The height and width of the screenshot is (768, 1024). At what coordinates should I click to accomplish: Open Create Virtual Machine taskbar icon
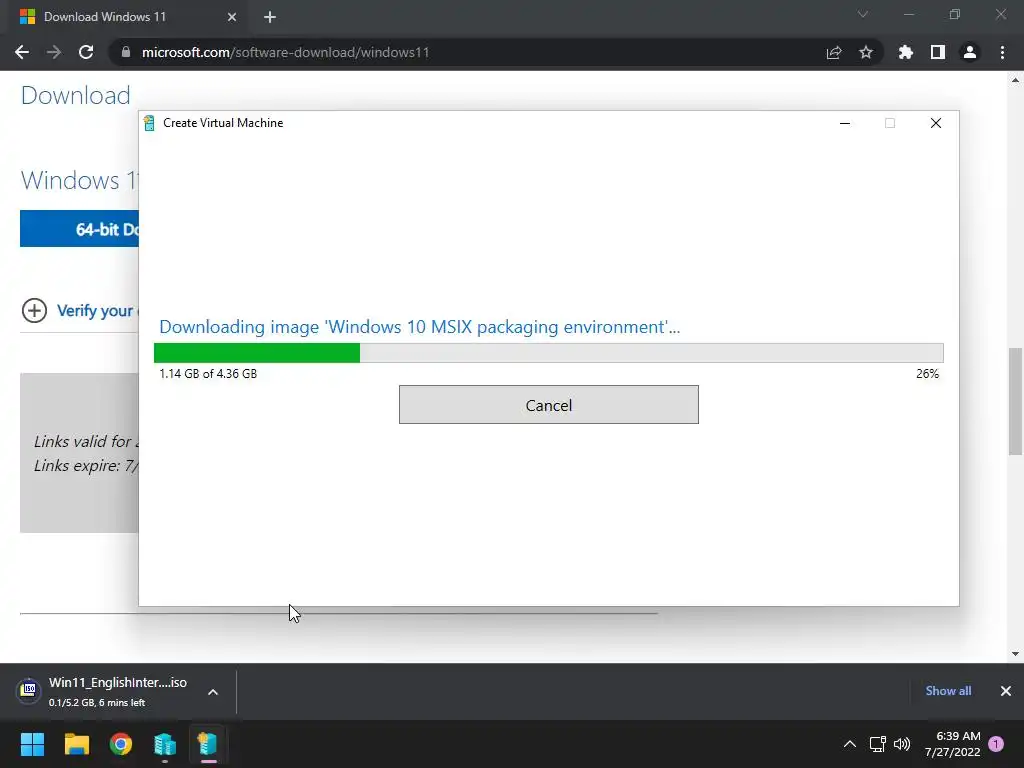click(208, 744)
